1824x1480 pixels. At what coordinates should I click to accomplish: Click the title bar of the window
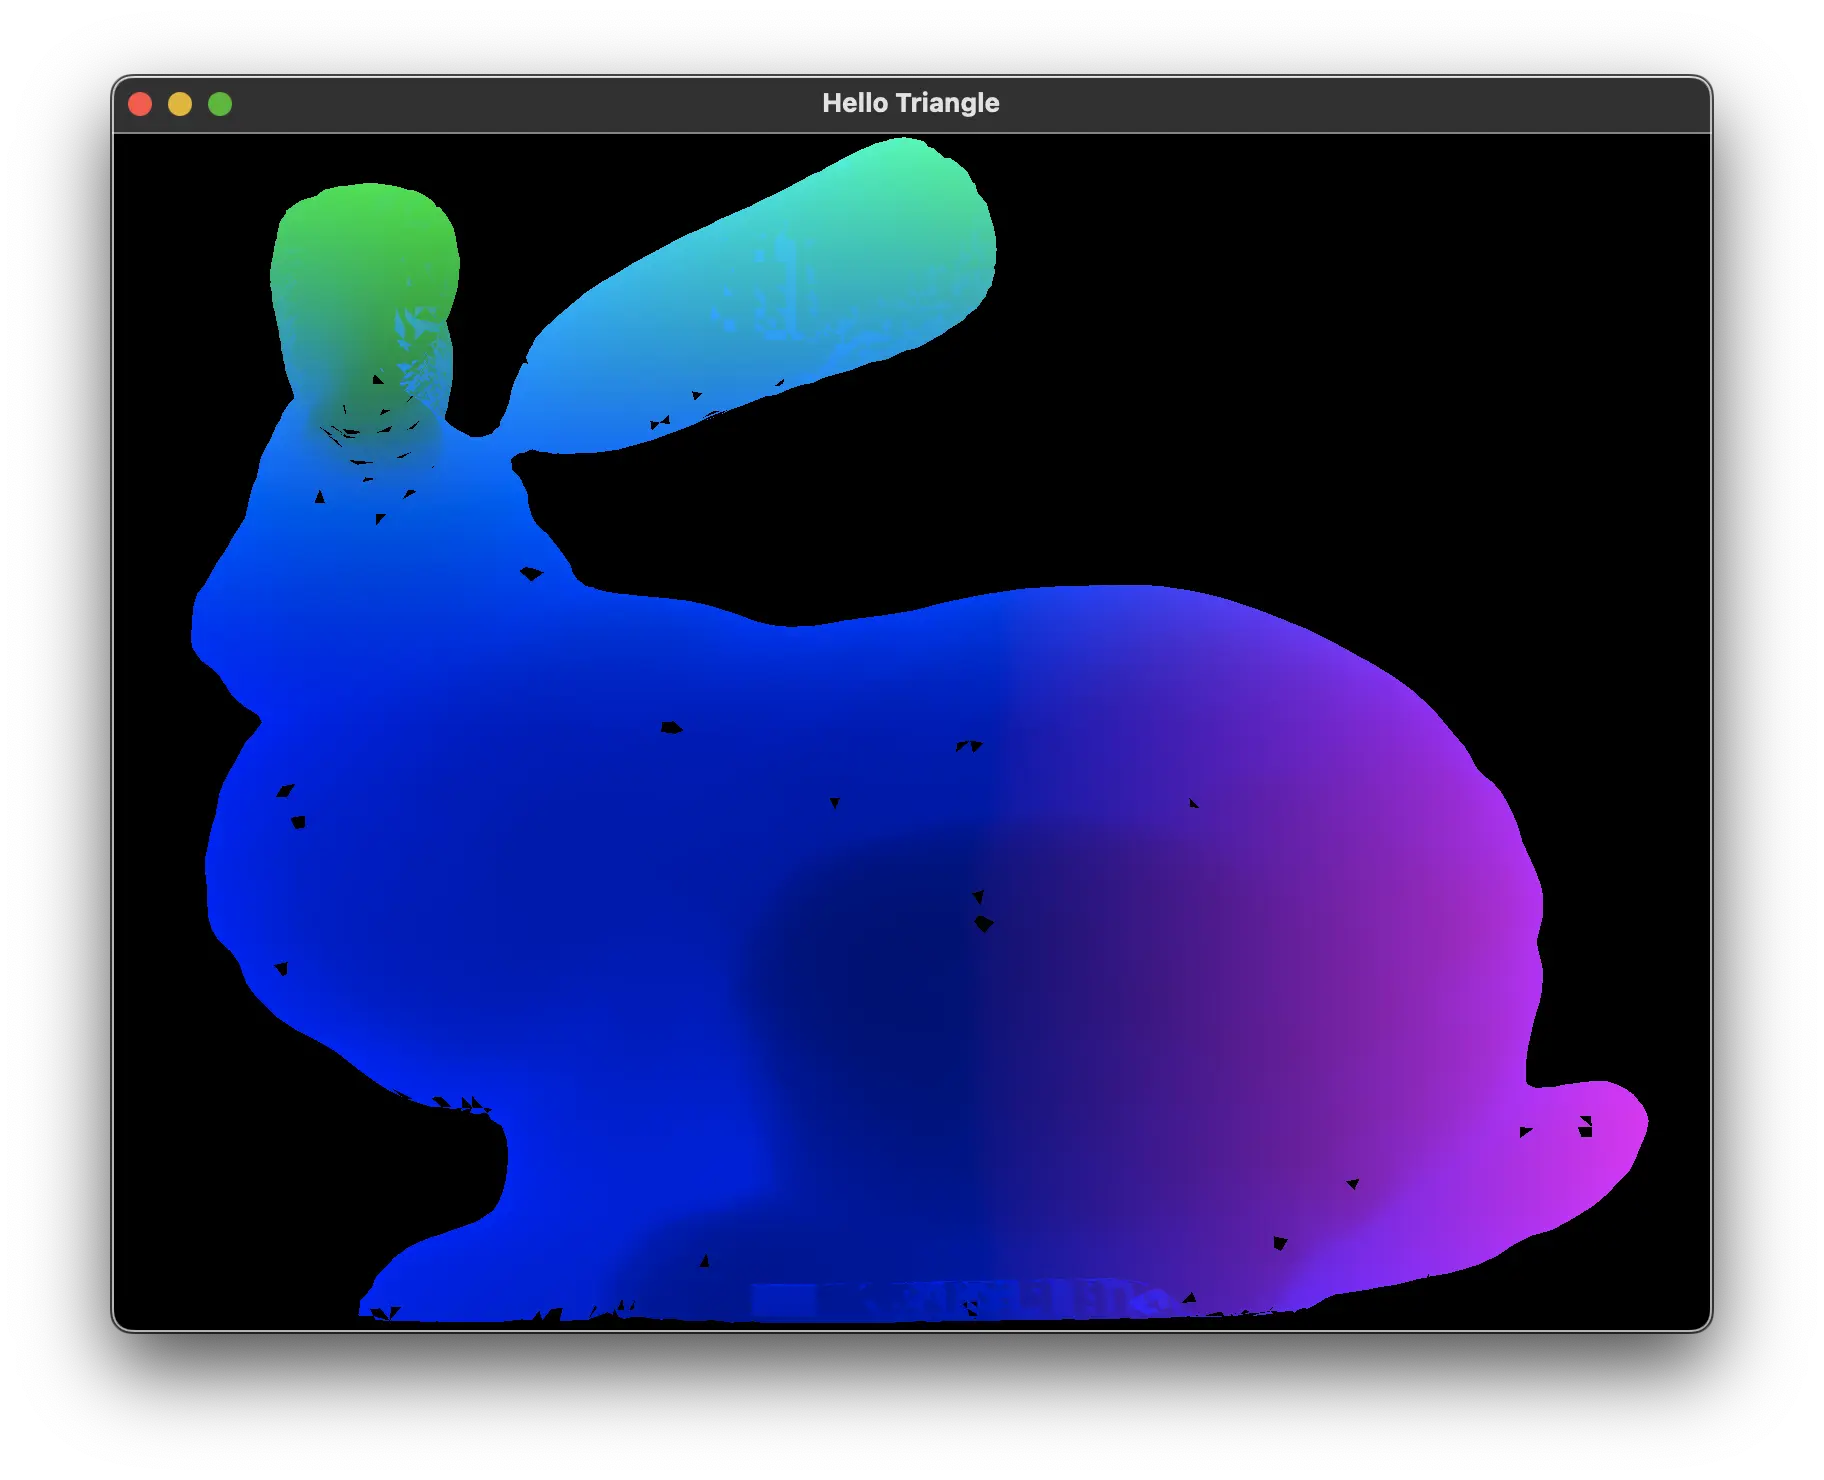600,102
